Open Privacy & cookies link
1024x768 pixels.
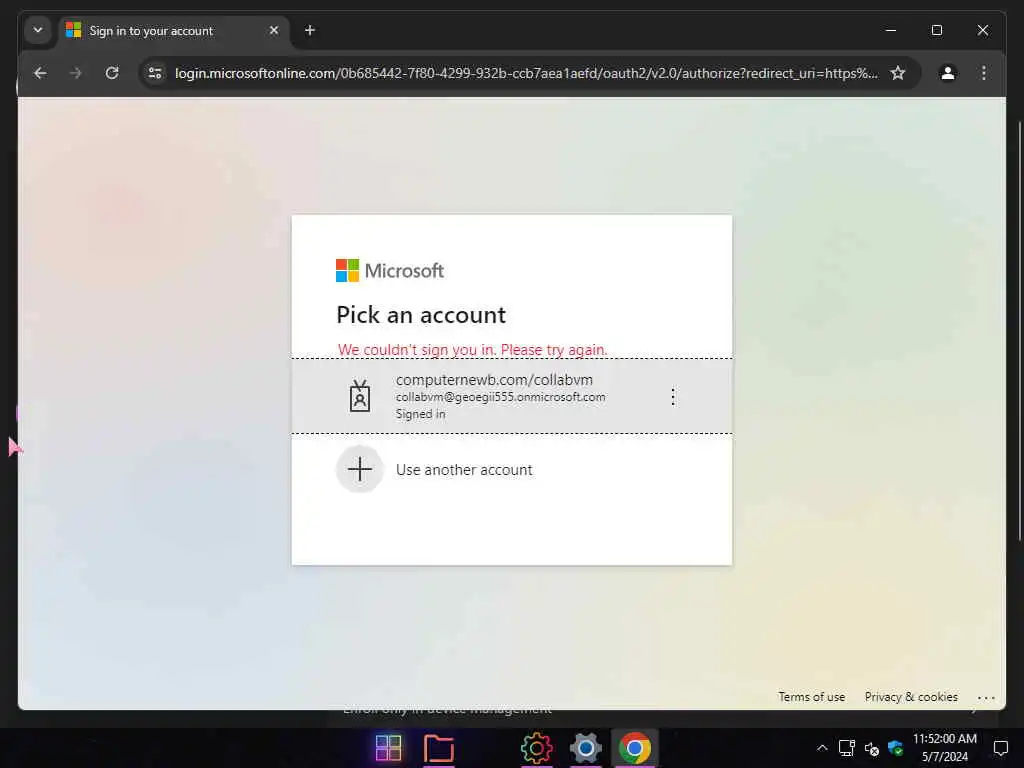point(911,697)
